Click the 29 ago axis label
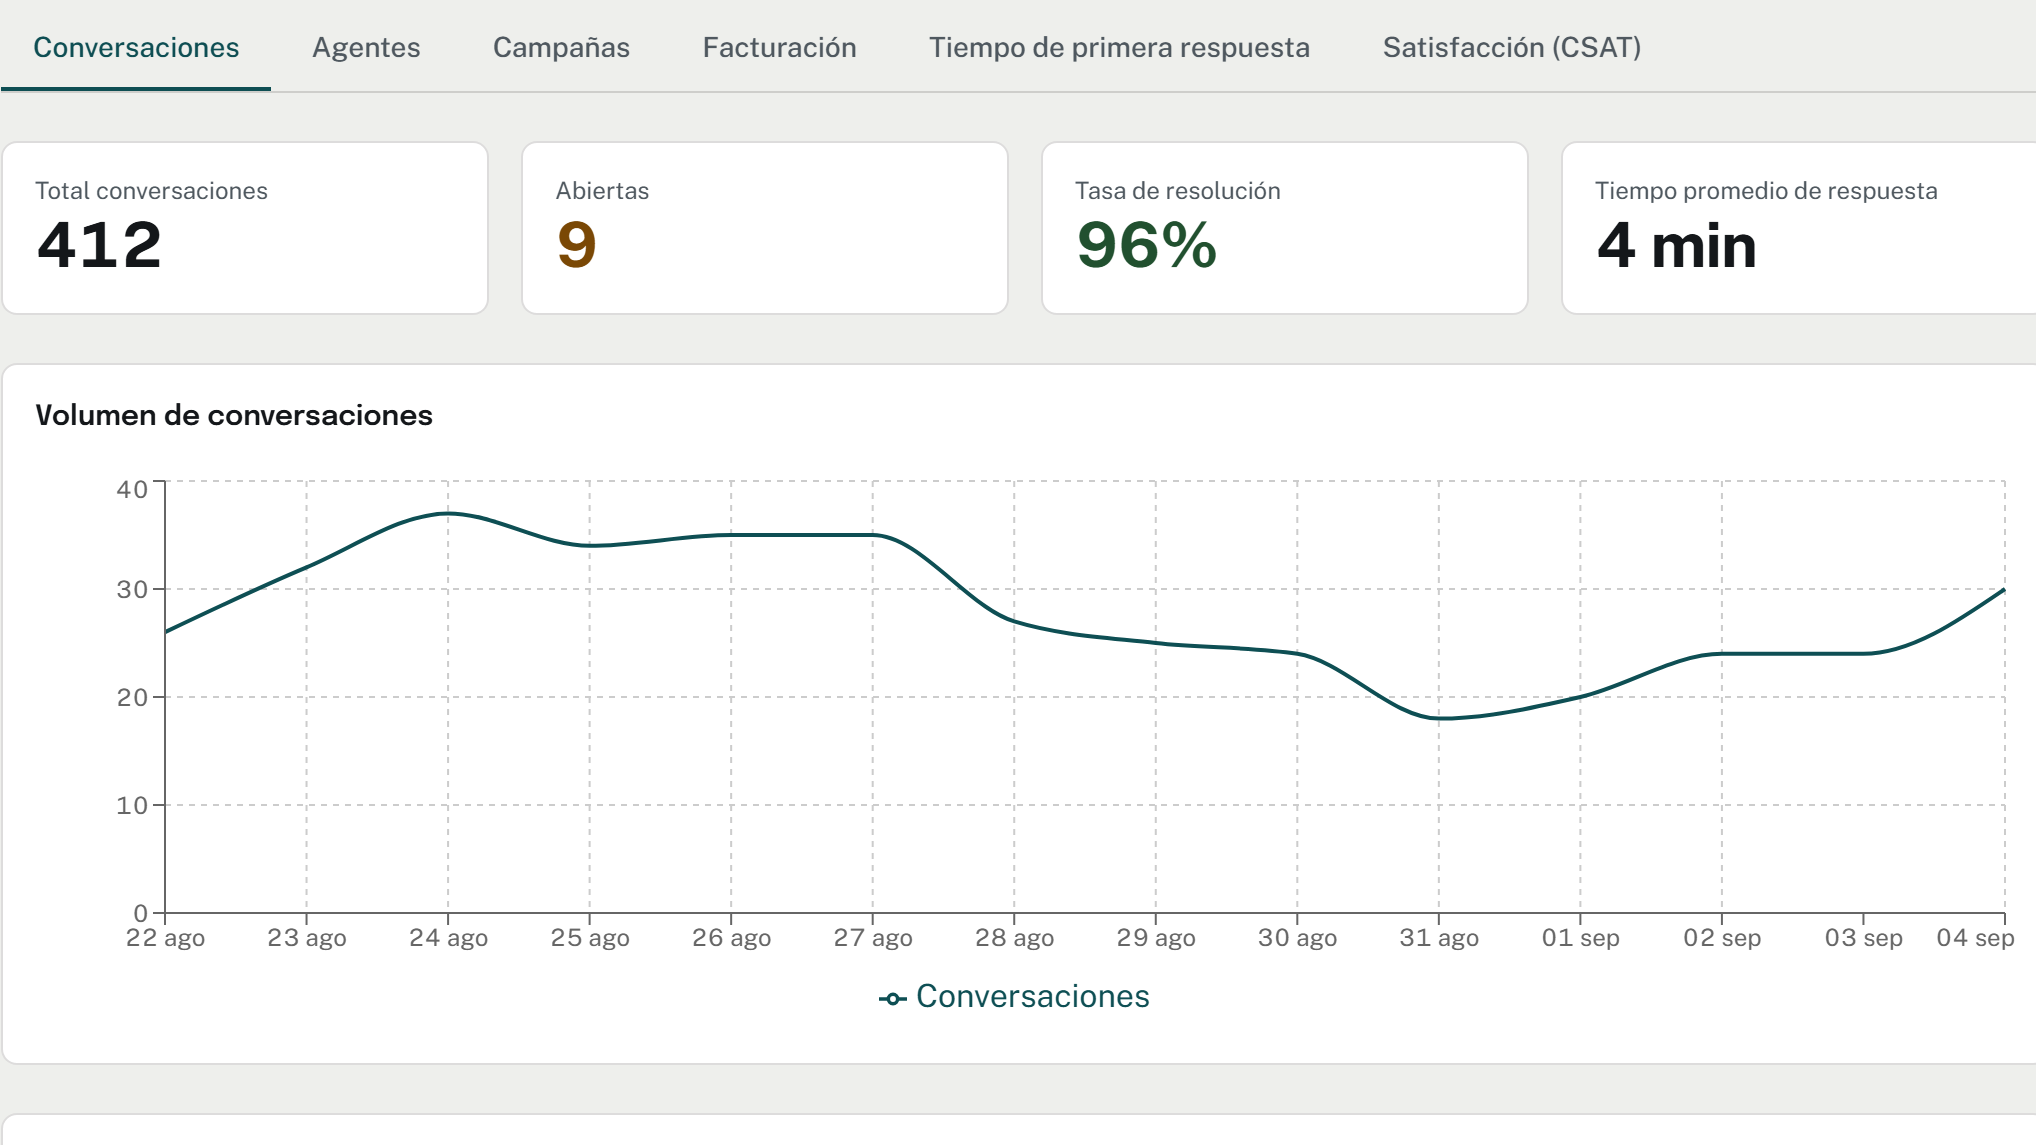 [1156, 938]
